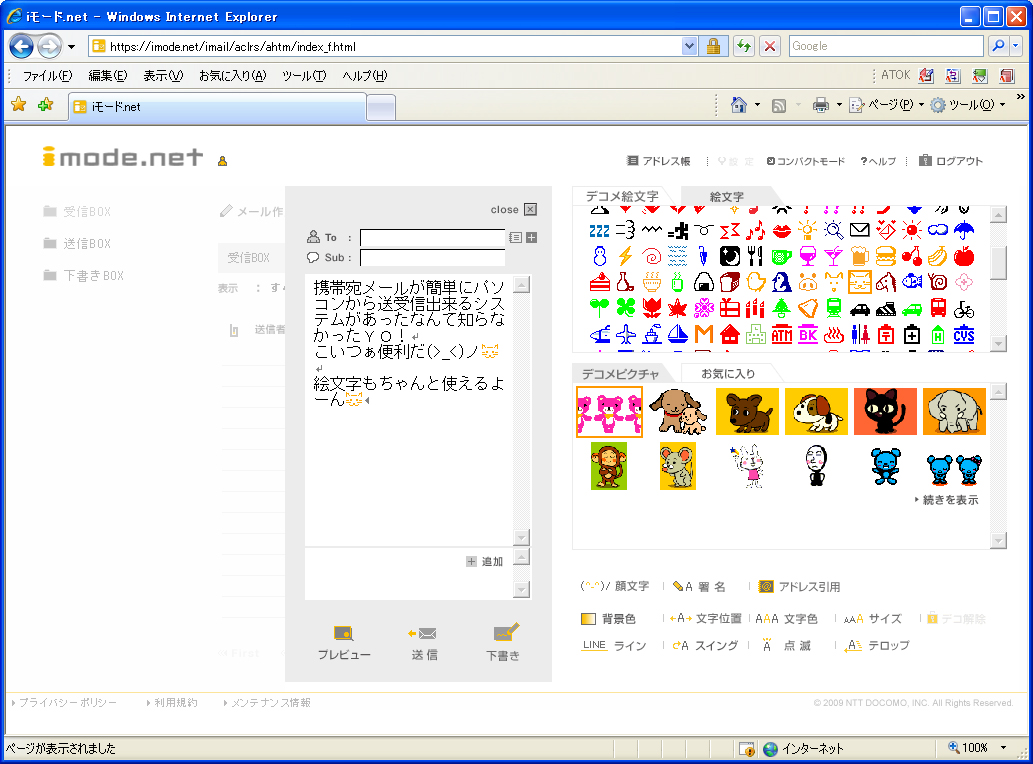The width and height of the screenshot is (1033, 764).
Task: Open the 背景色 background color picker
Action: click(608, 619)
